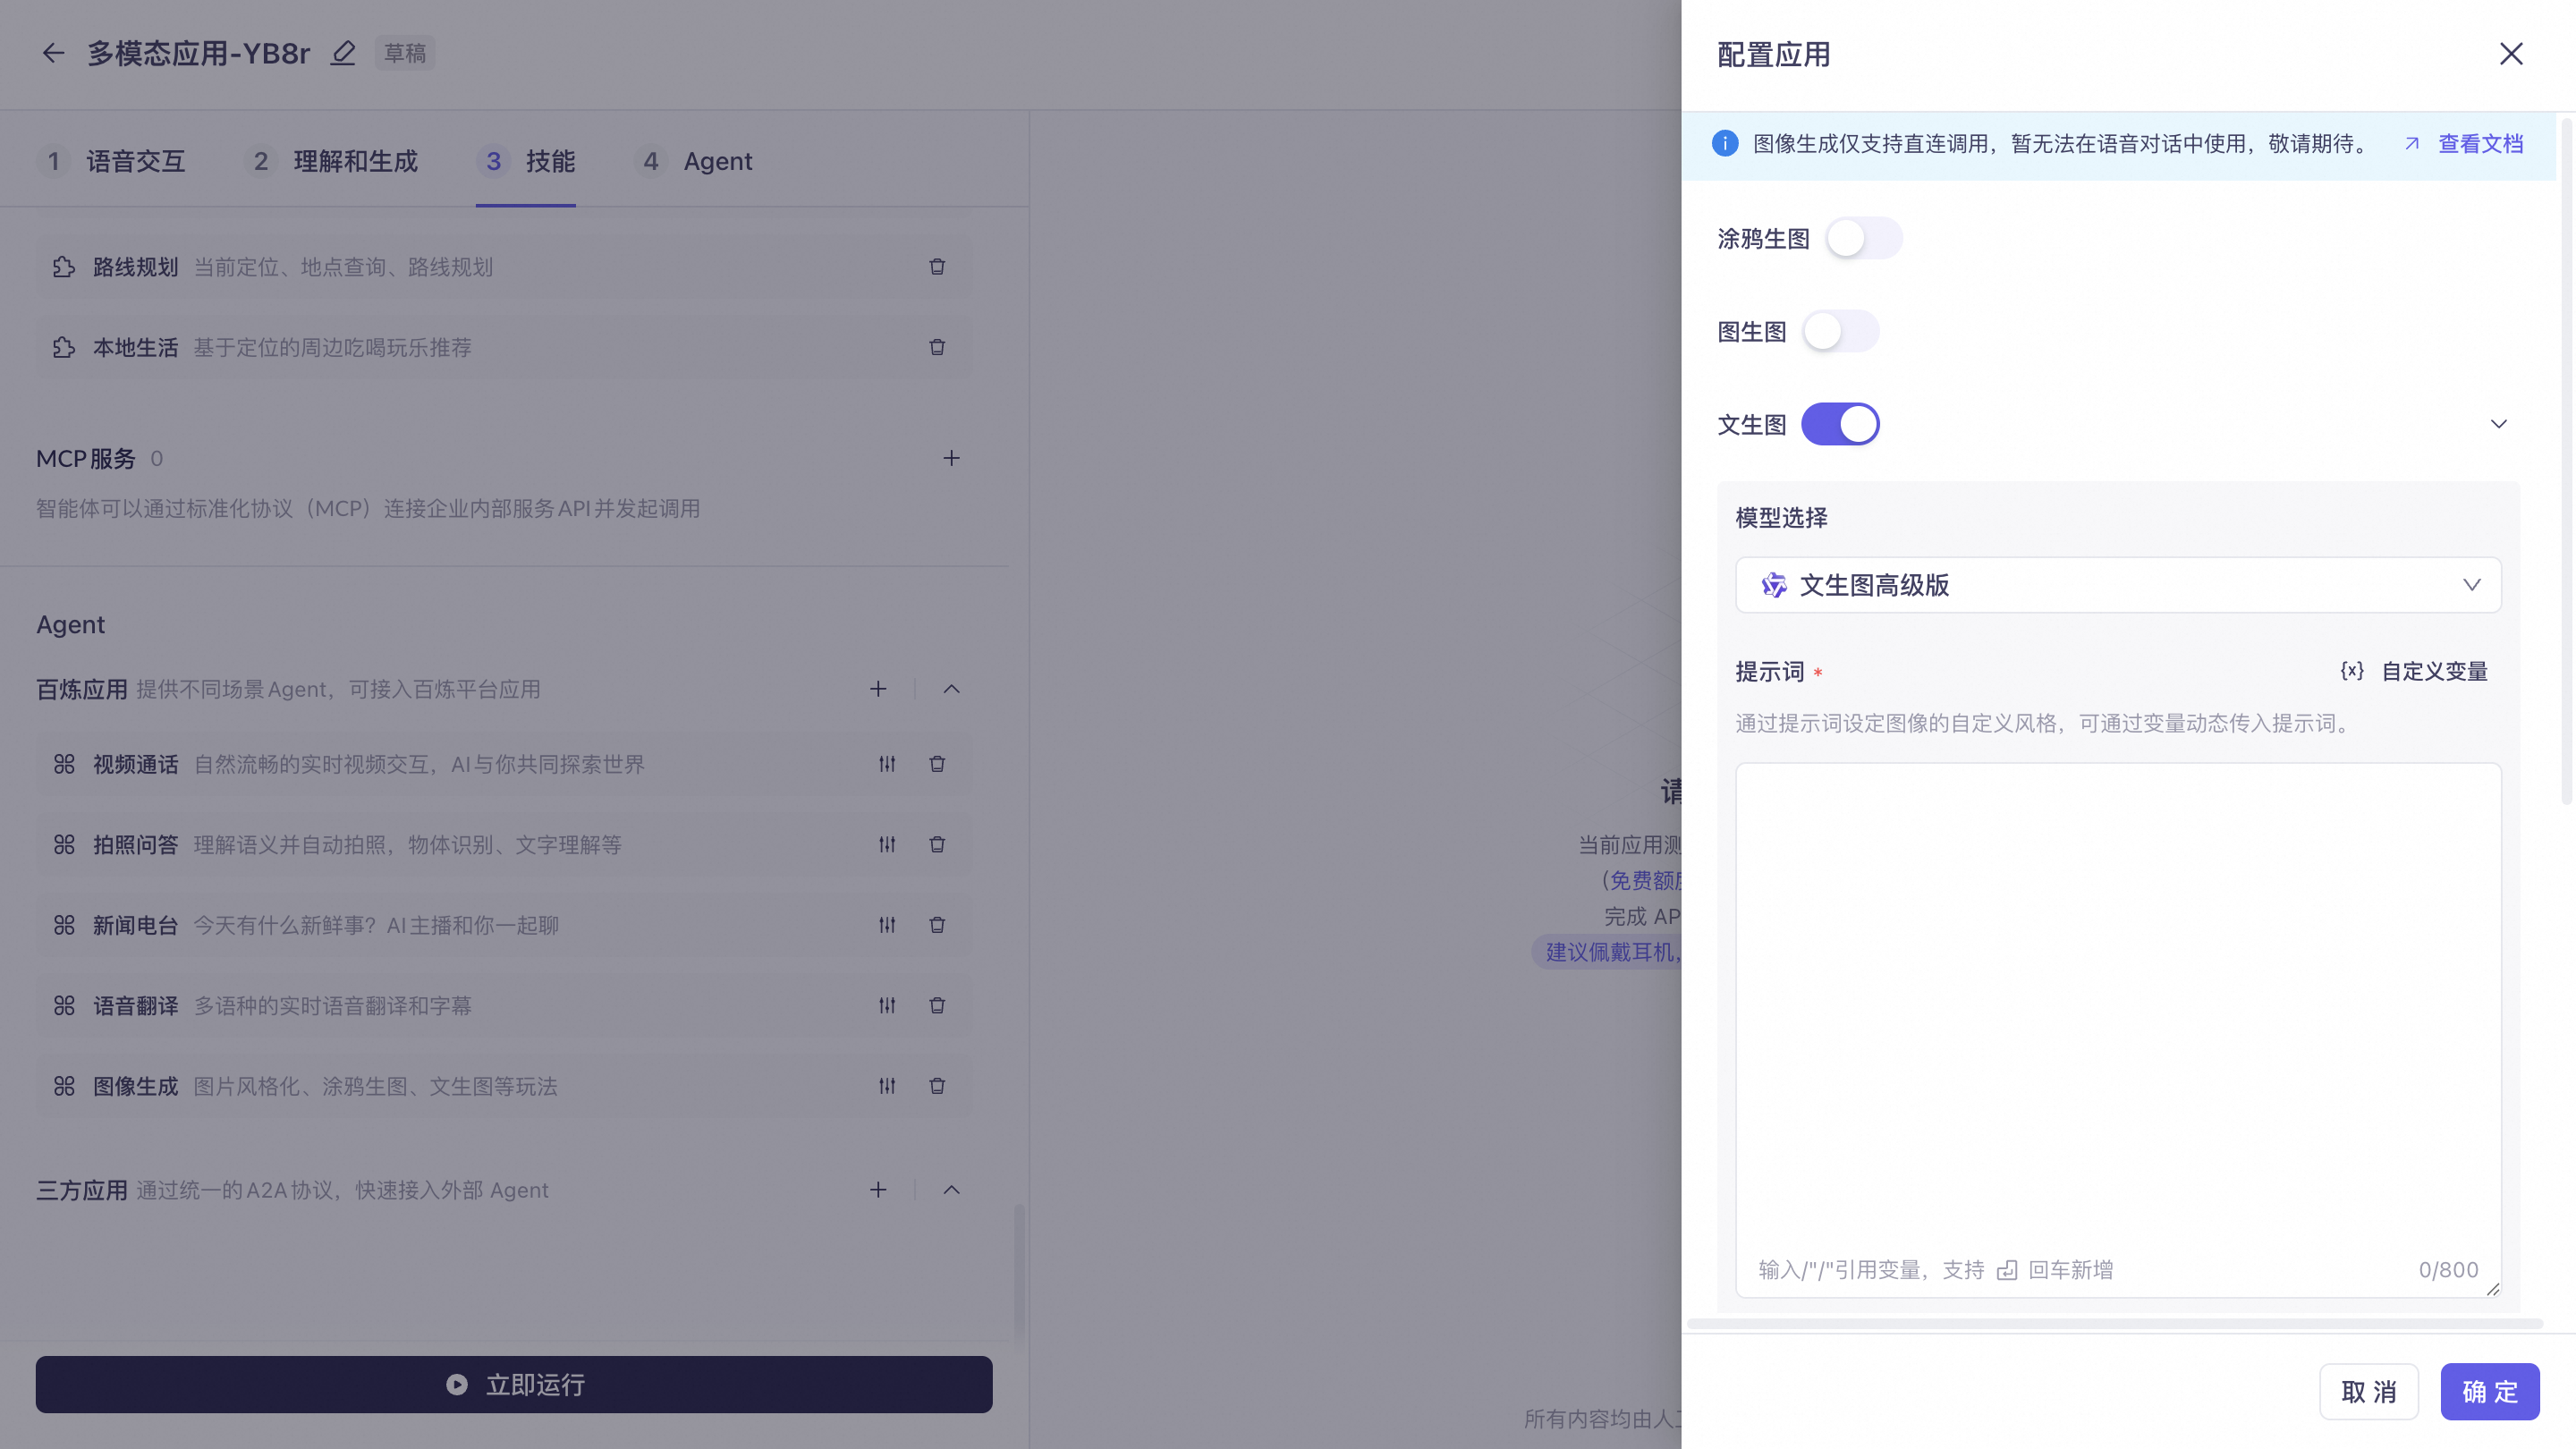This screenshot has width=2576, height=1449.
Task: Delete the 路线规划 skill via trash icon
Action: point(937,267)
